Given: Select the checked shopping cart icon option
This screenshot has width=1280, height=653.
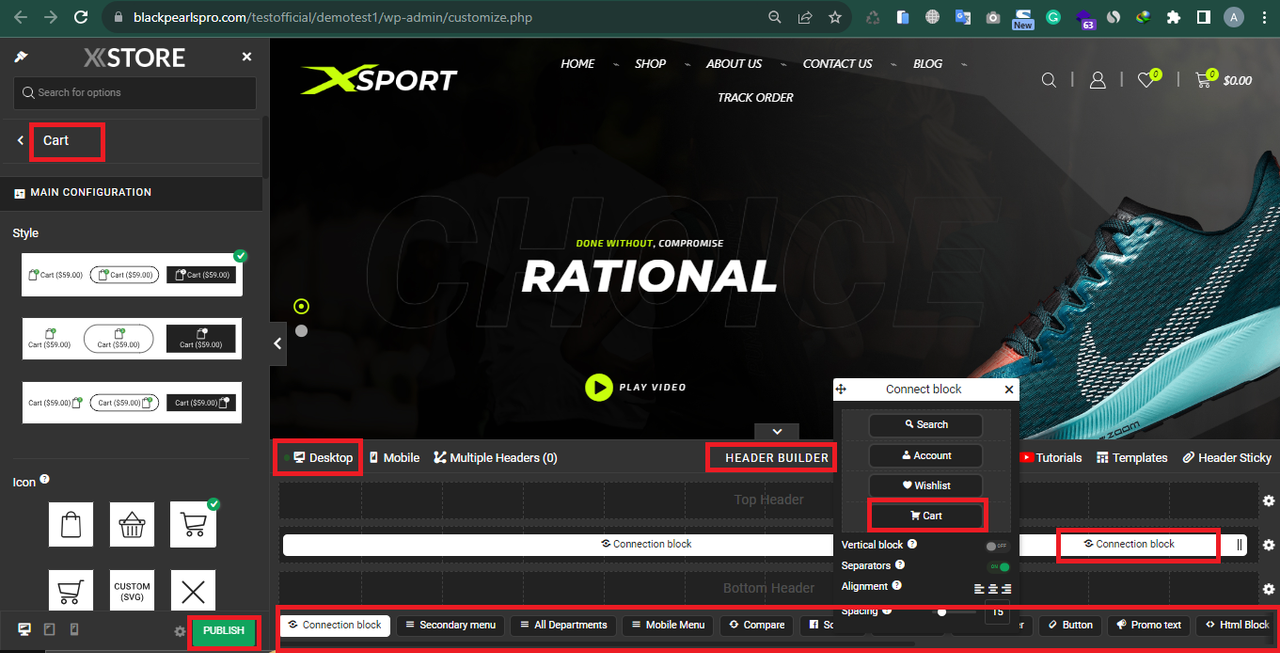Looking at the screenshot, I should click(193, 524).
